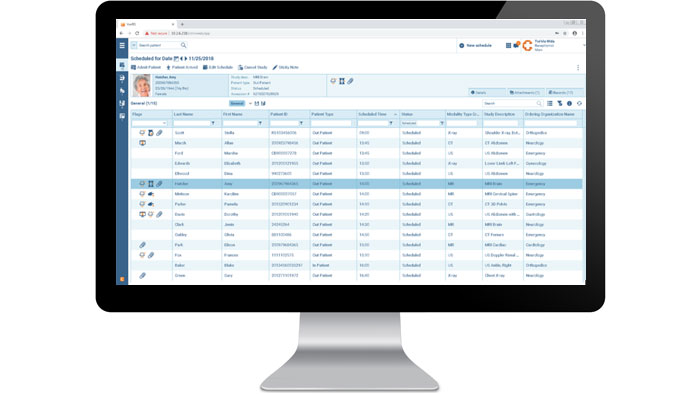Viewport: 700px width, 394px height.
Task: Clear filters with funnel icon
Action: coord(560,104)
